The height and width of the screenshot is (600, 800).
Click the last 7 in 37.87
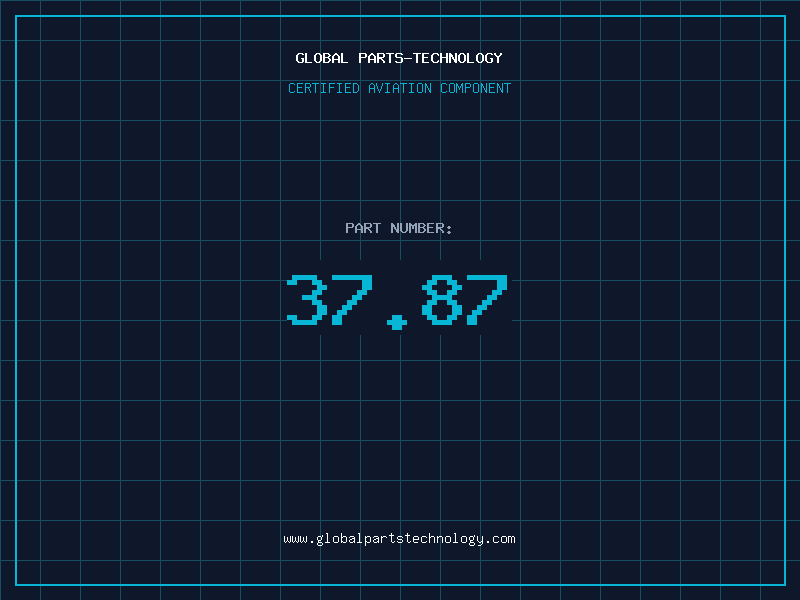coord(487,299)
